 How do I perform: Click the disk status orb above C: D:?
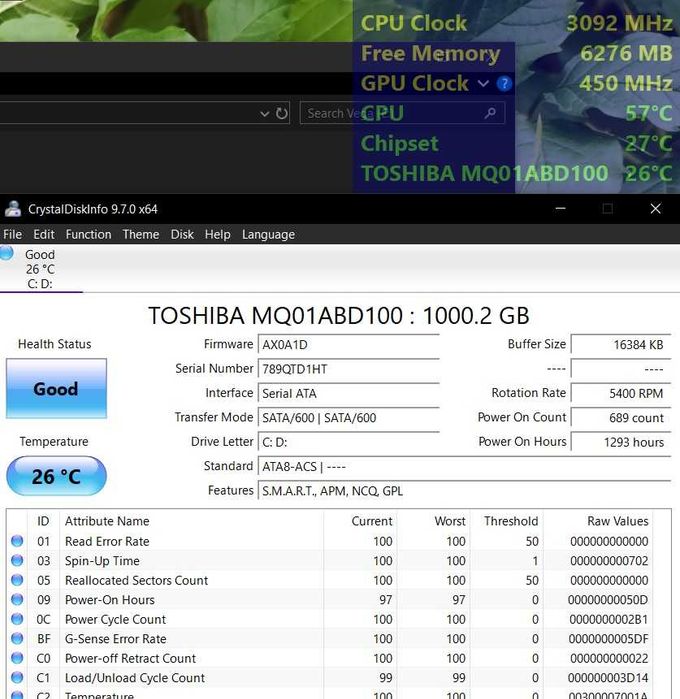[x=8, y=254]
